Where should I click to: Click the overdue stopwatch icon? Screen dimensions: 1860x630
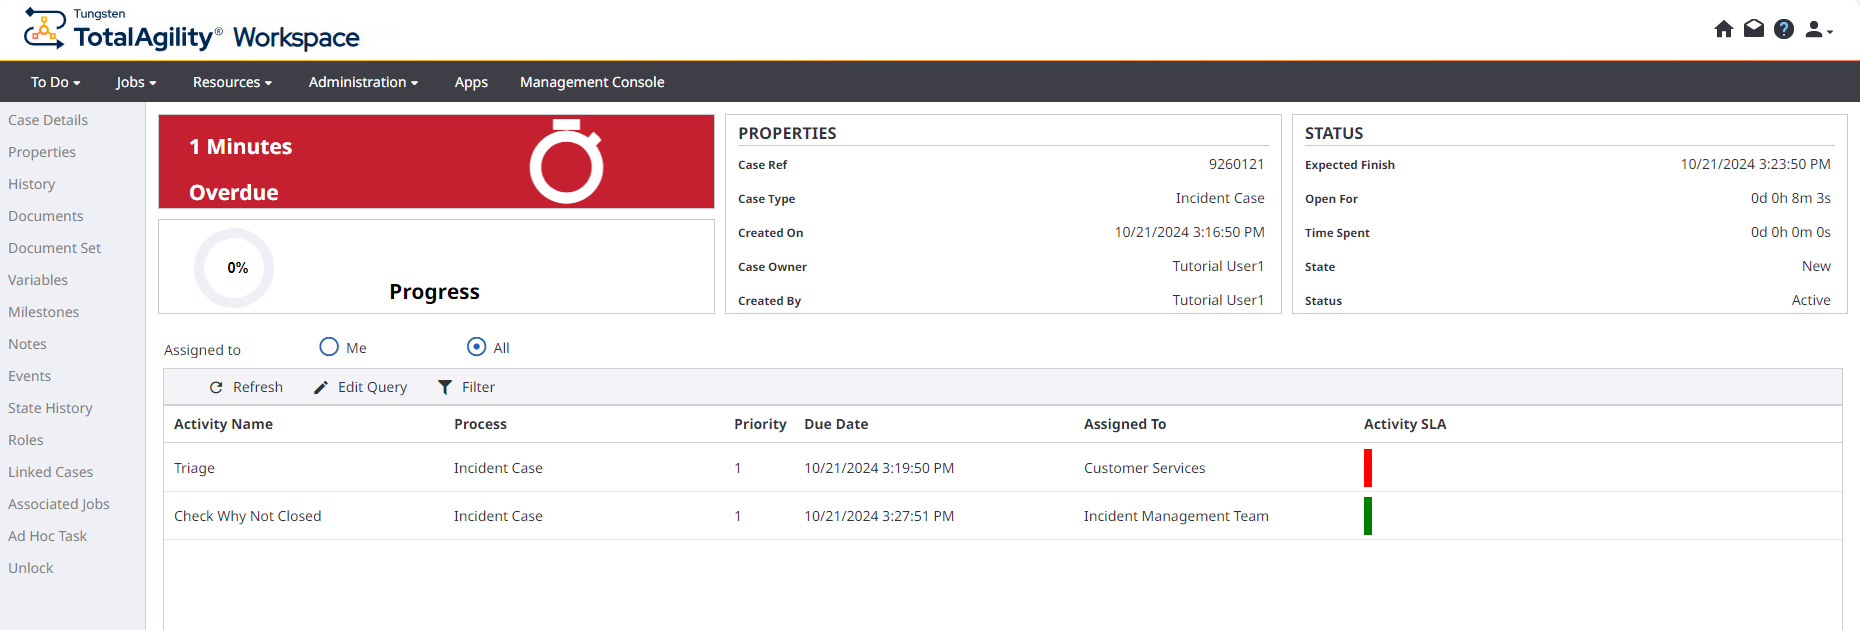[x=566, y=162]
